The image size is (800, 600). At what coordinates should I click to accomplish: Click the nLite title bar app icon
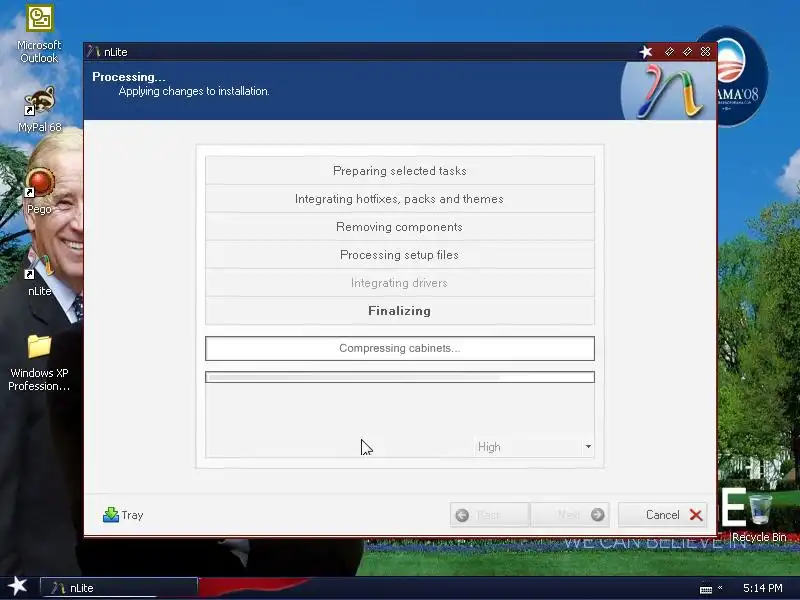click(93, 52)
